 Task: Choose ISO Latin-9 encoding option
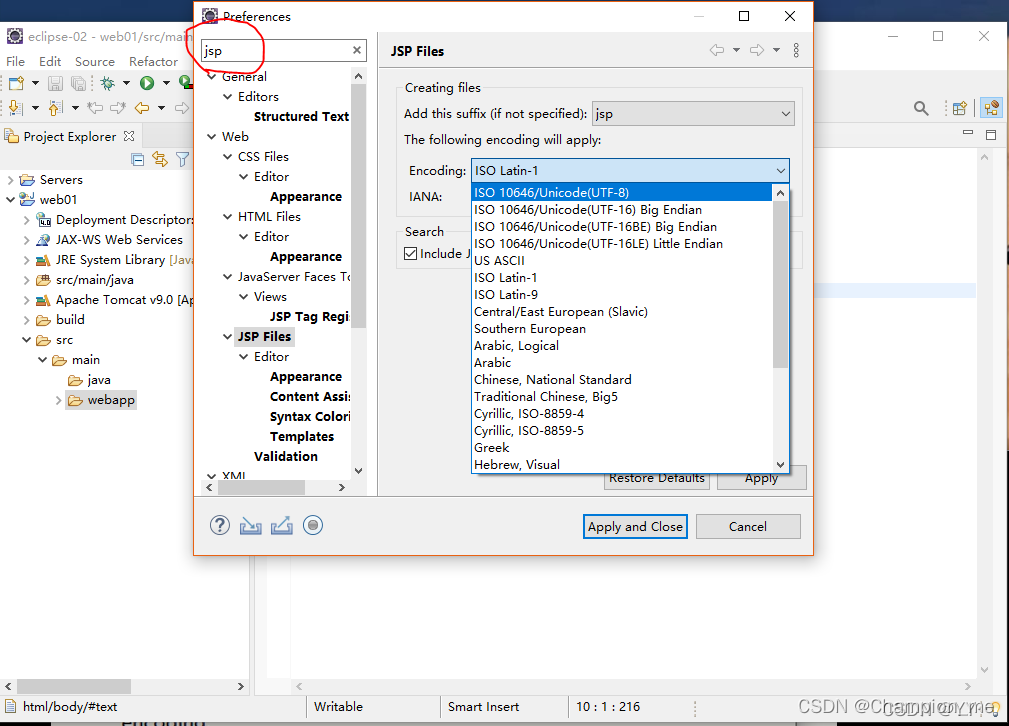(x=622, y=295)
